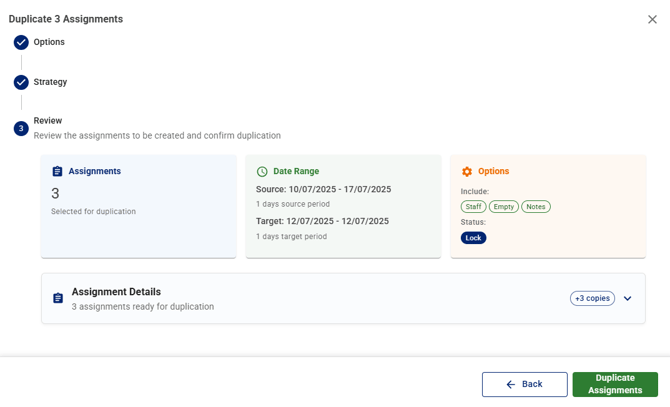The image size is (670, 407).
Task: Jump to the Strategy step label
Action: click(51, 82)
